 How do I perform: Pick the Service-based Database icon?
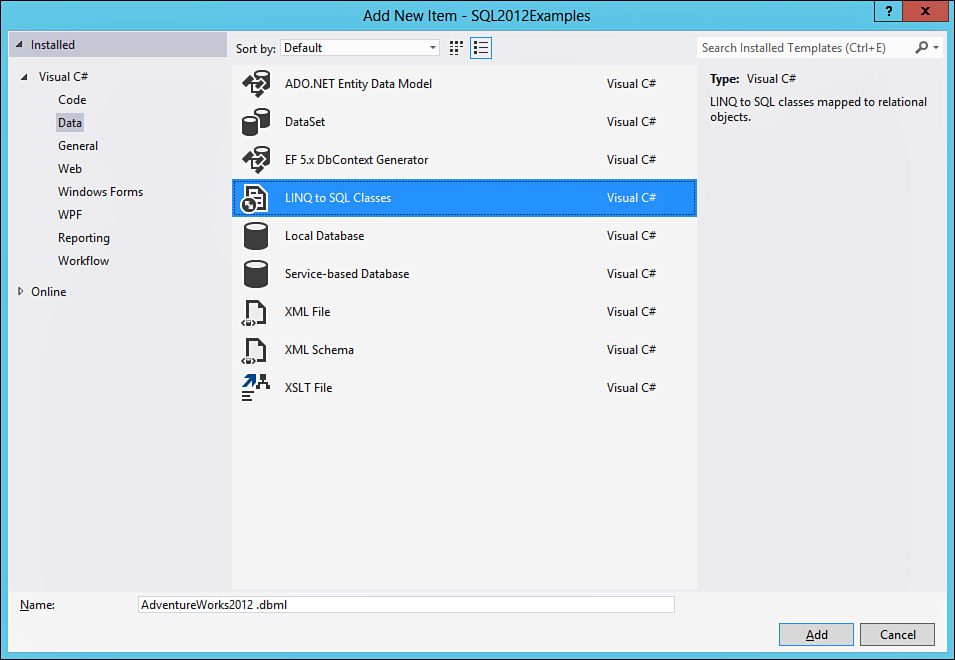(256, 274)
